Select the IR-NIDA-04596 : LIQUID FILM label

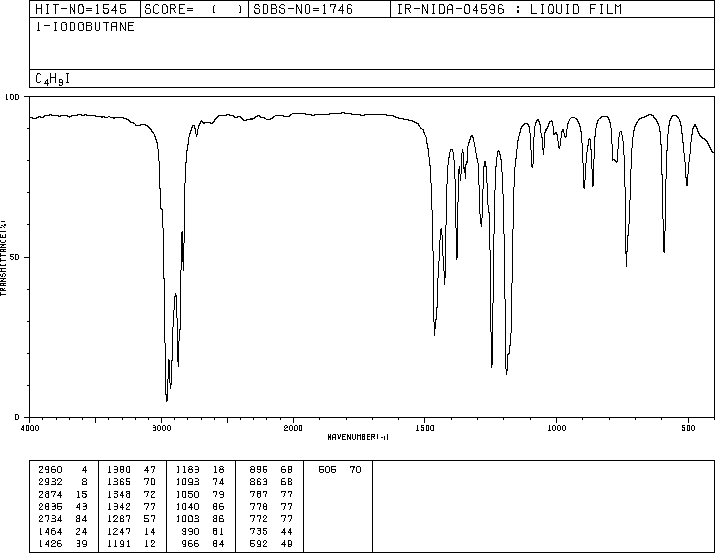pos(509,9)
